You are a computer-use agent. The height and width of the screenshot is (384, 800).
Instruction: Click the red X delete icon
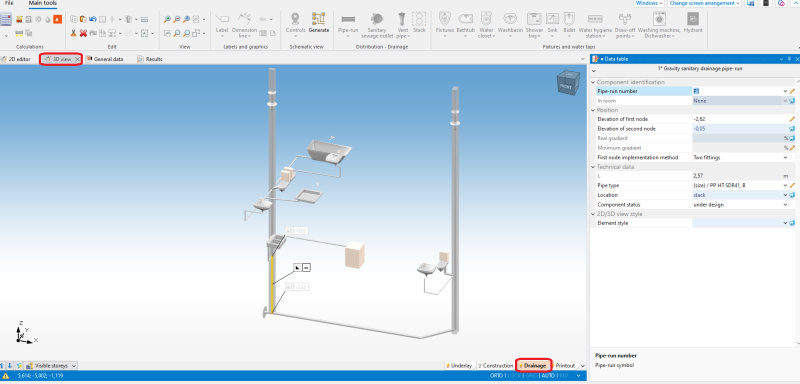tap(83, 33)
